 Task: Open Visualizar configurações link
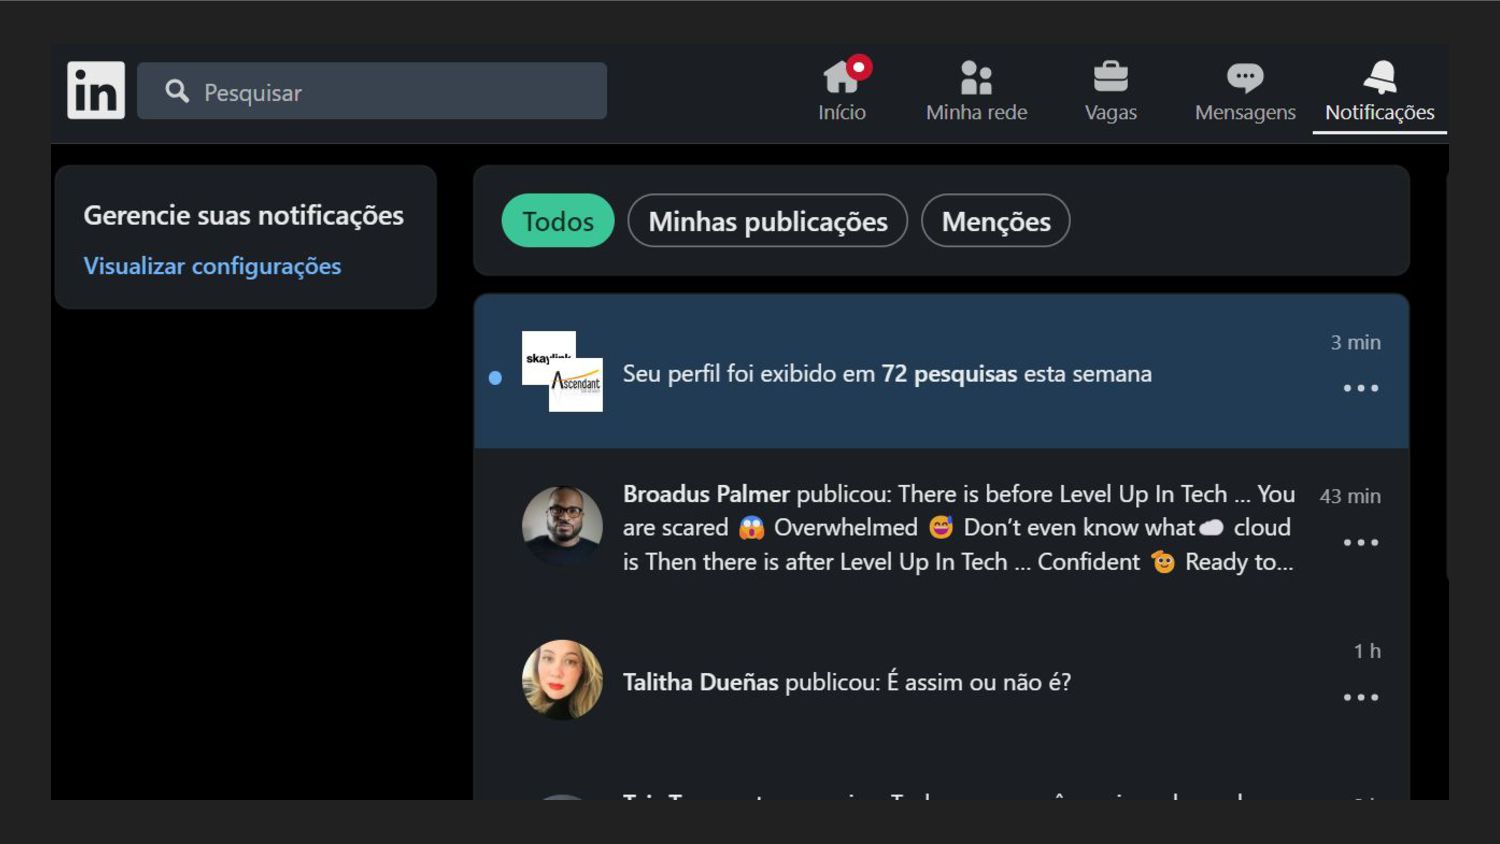(212, 266)
